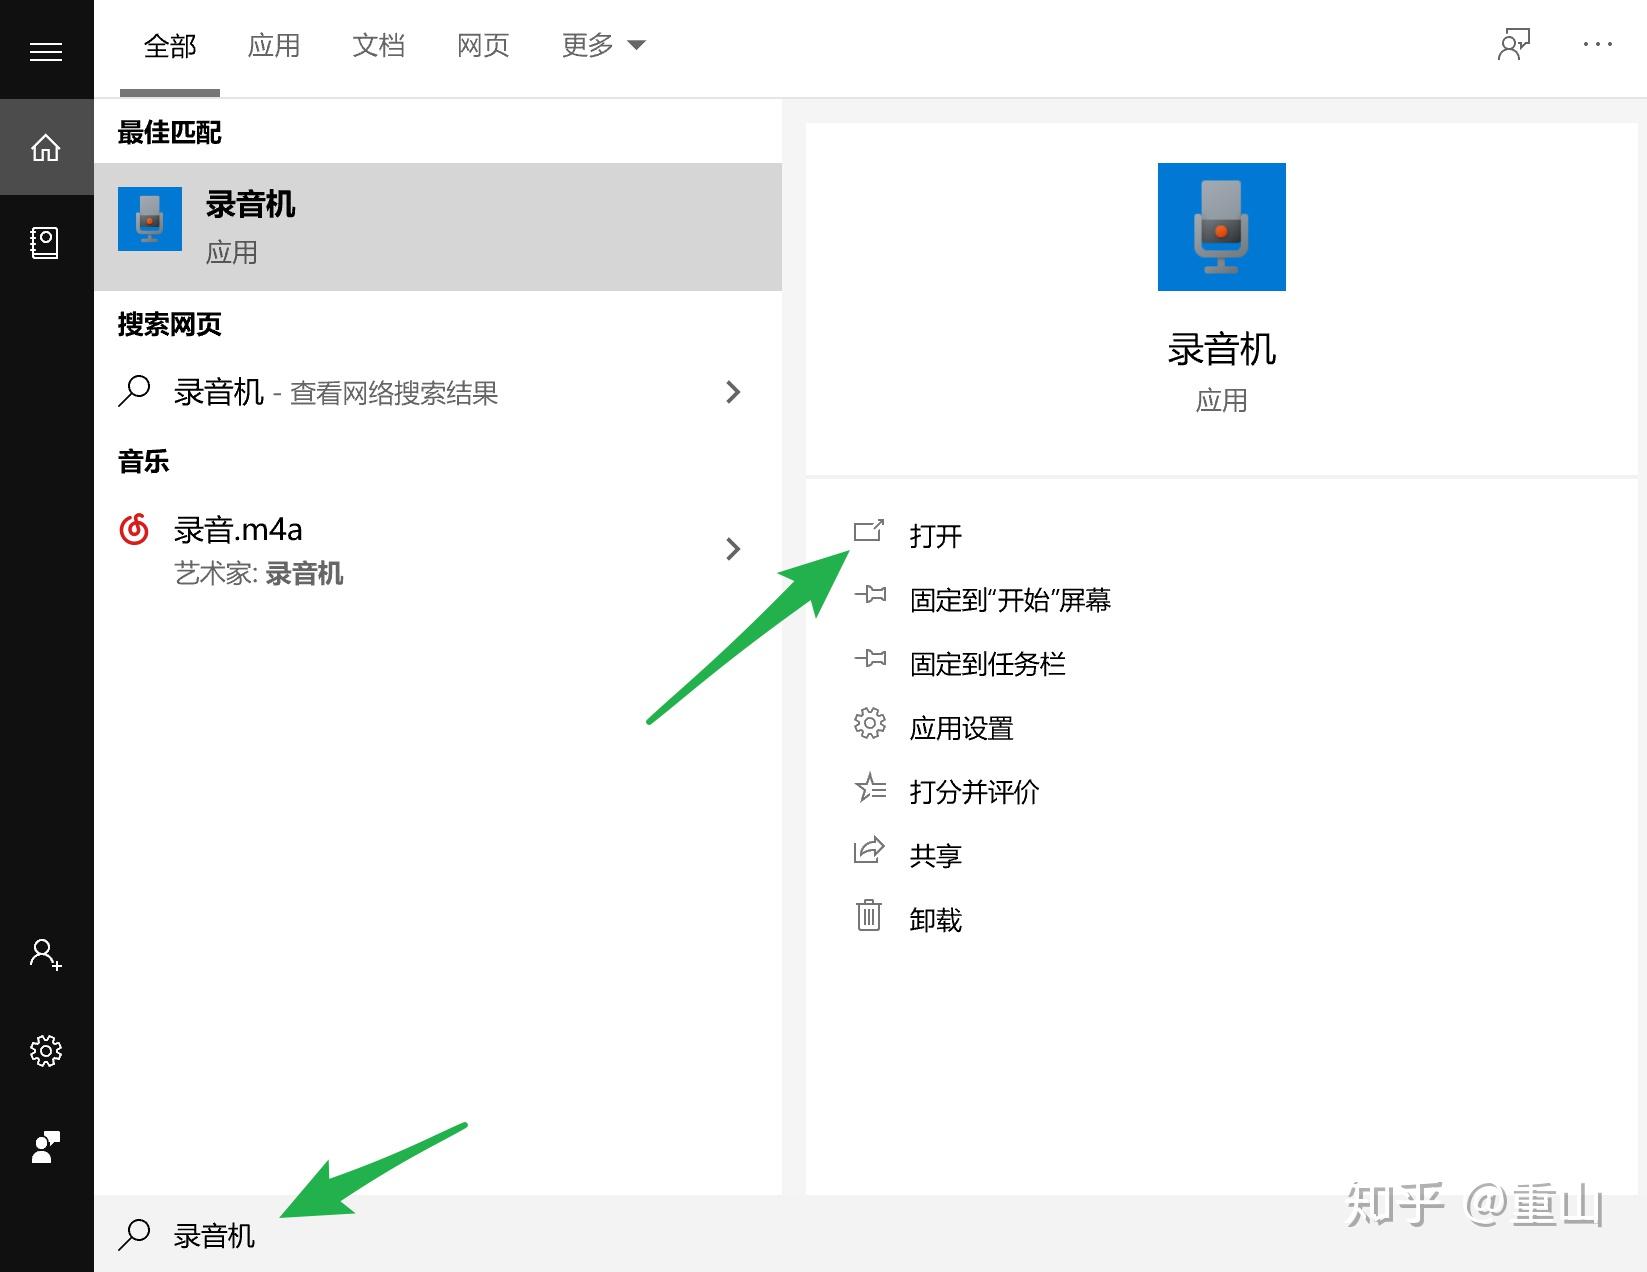The image size is (1647, 1272).
Task: Choose 固定到任务栏 option
Action: click(x=988, y=664)
